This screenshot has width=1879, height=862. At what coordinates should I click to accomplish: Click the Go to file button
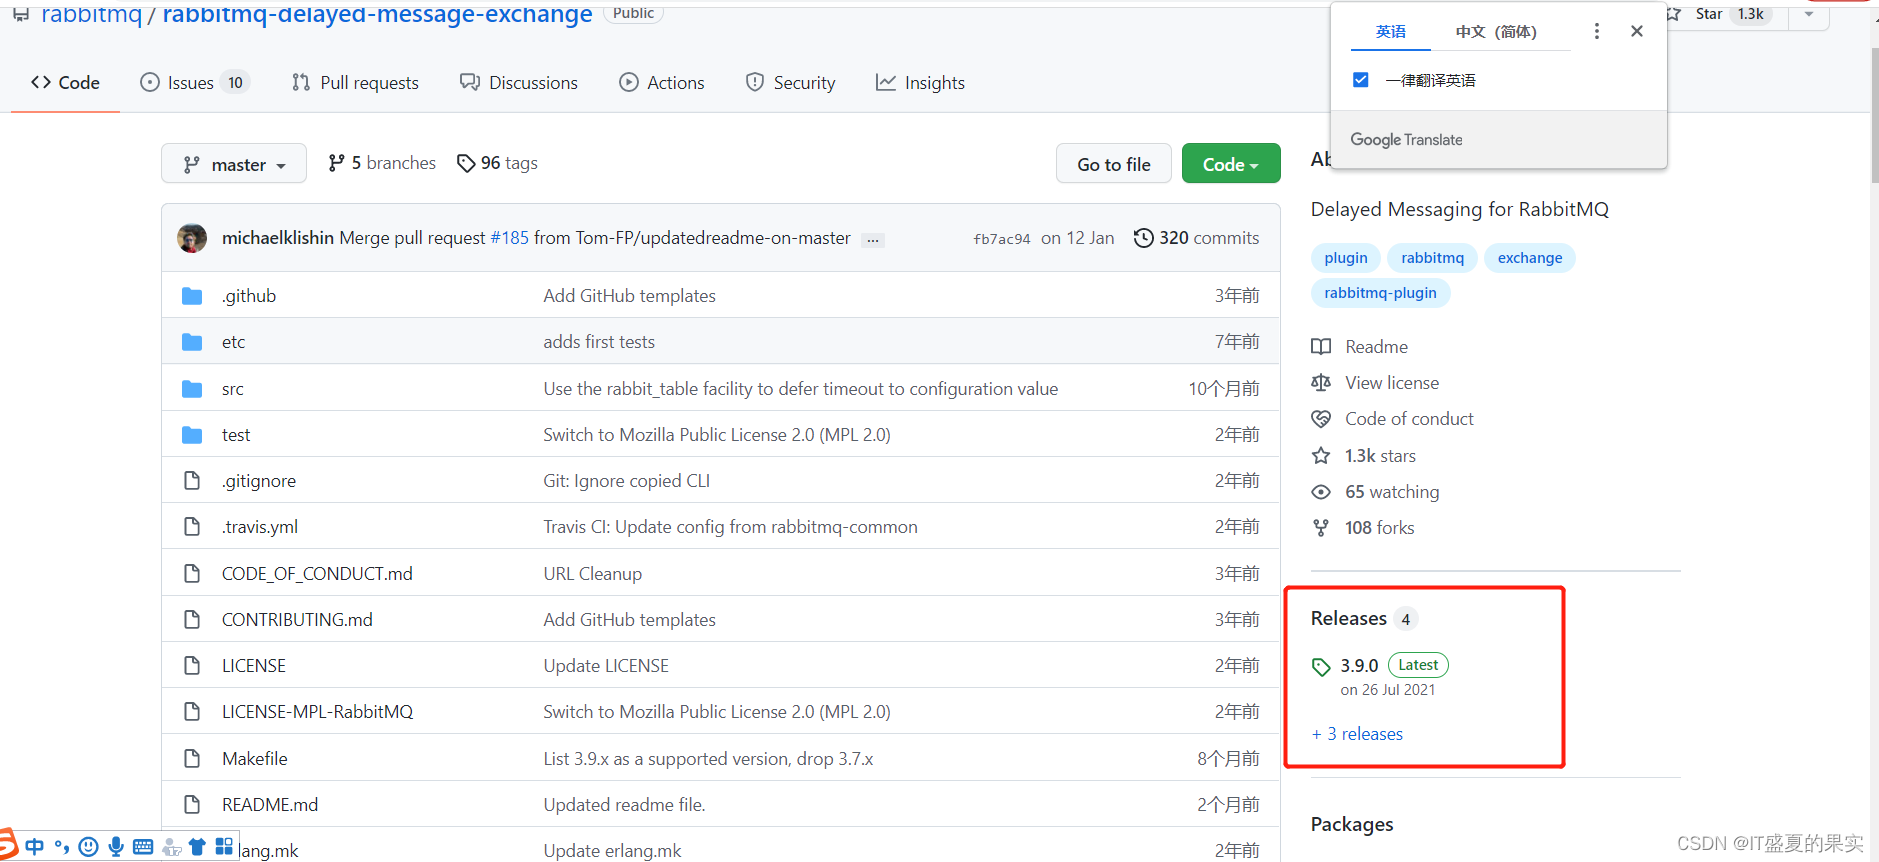click(1114, 164)
